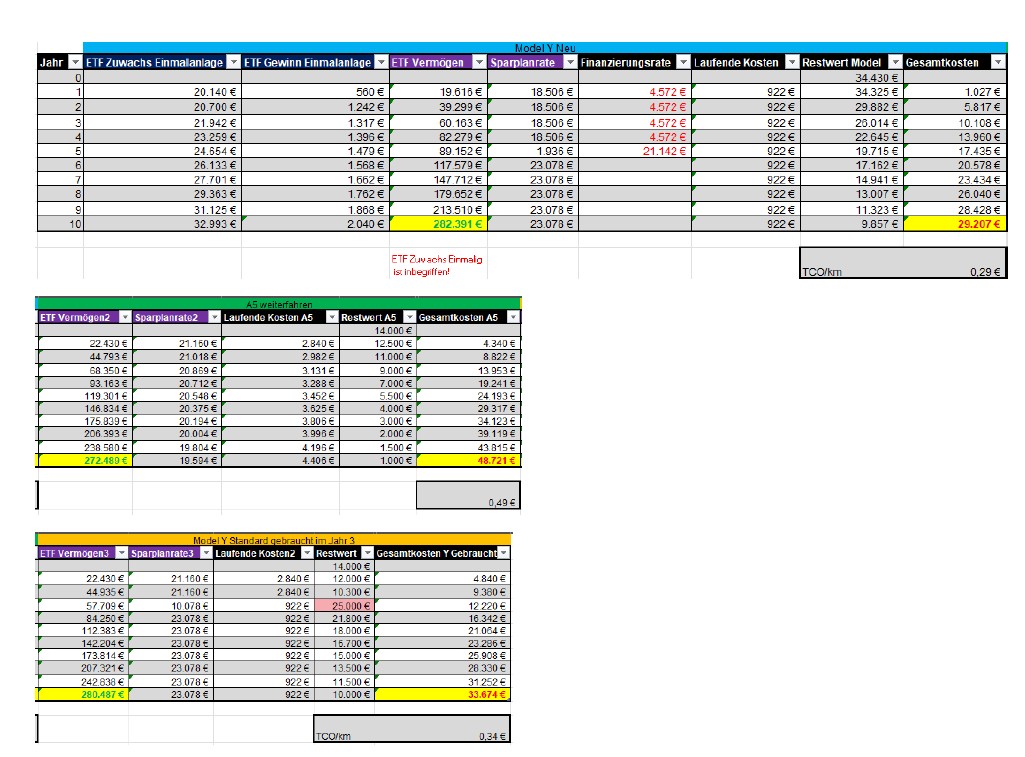Select the 0,49 € TCO cell
1025x757 pixels.
click(x=468, y=502)
